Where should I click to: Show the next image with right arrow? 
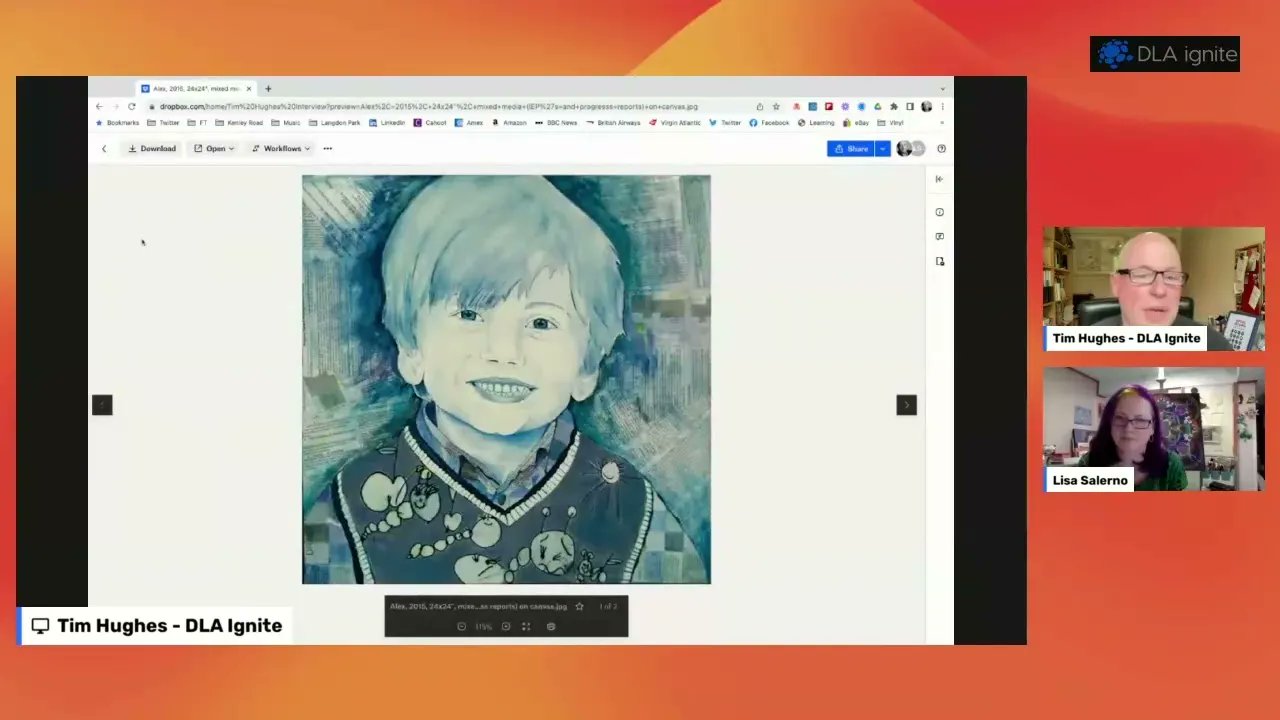pos(906,405)
